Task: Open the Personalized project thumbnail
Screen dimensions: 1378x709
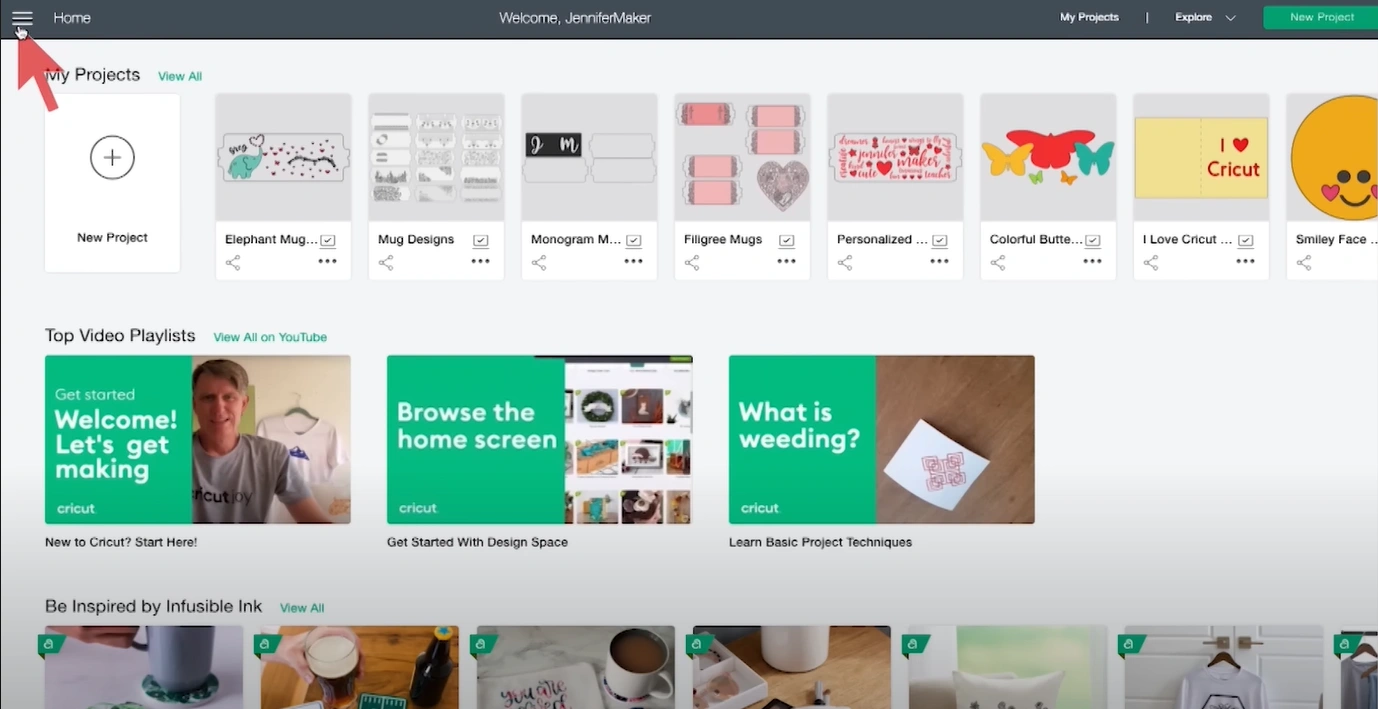Action: [x=895, y=157]
